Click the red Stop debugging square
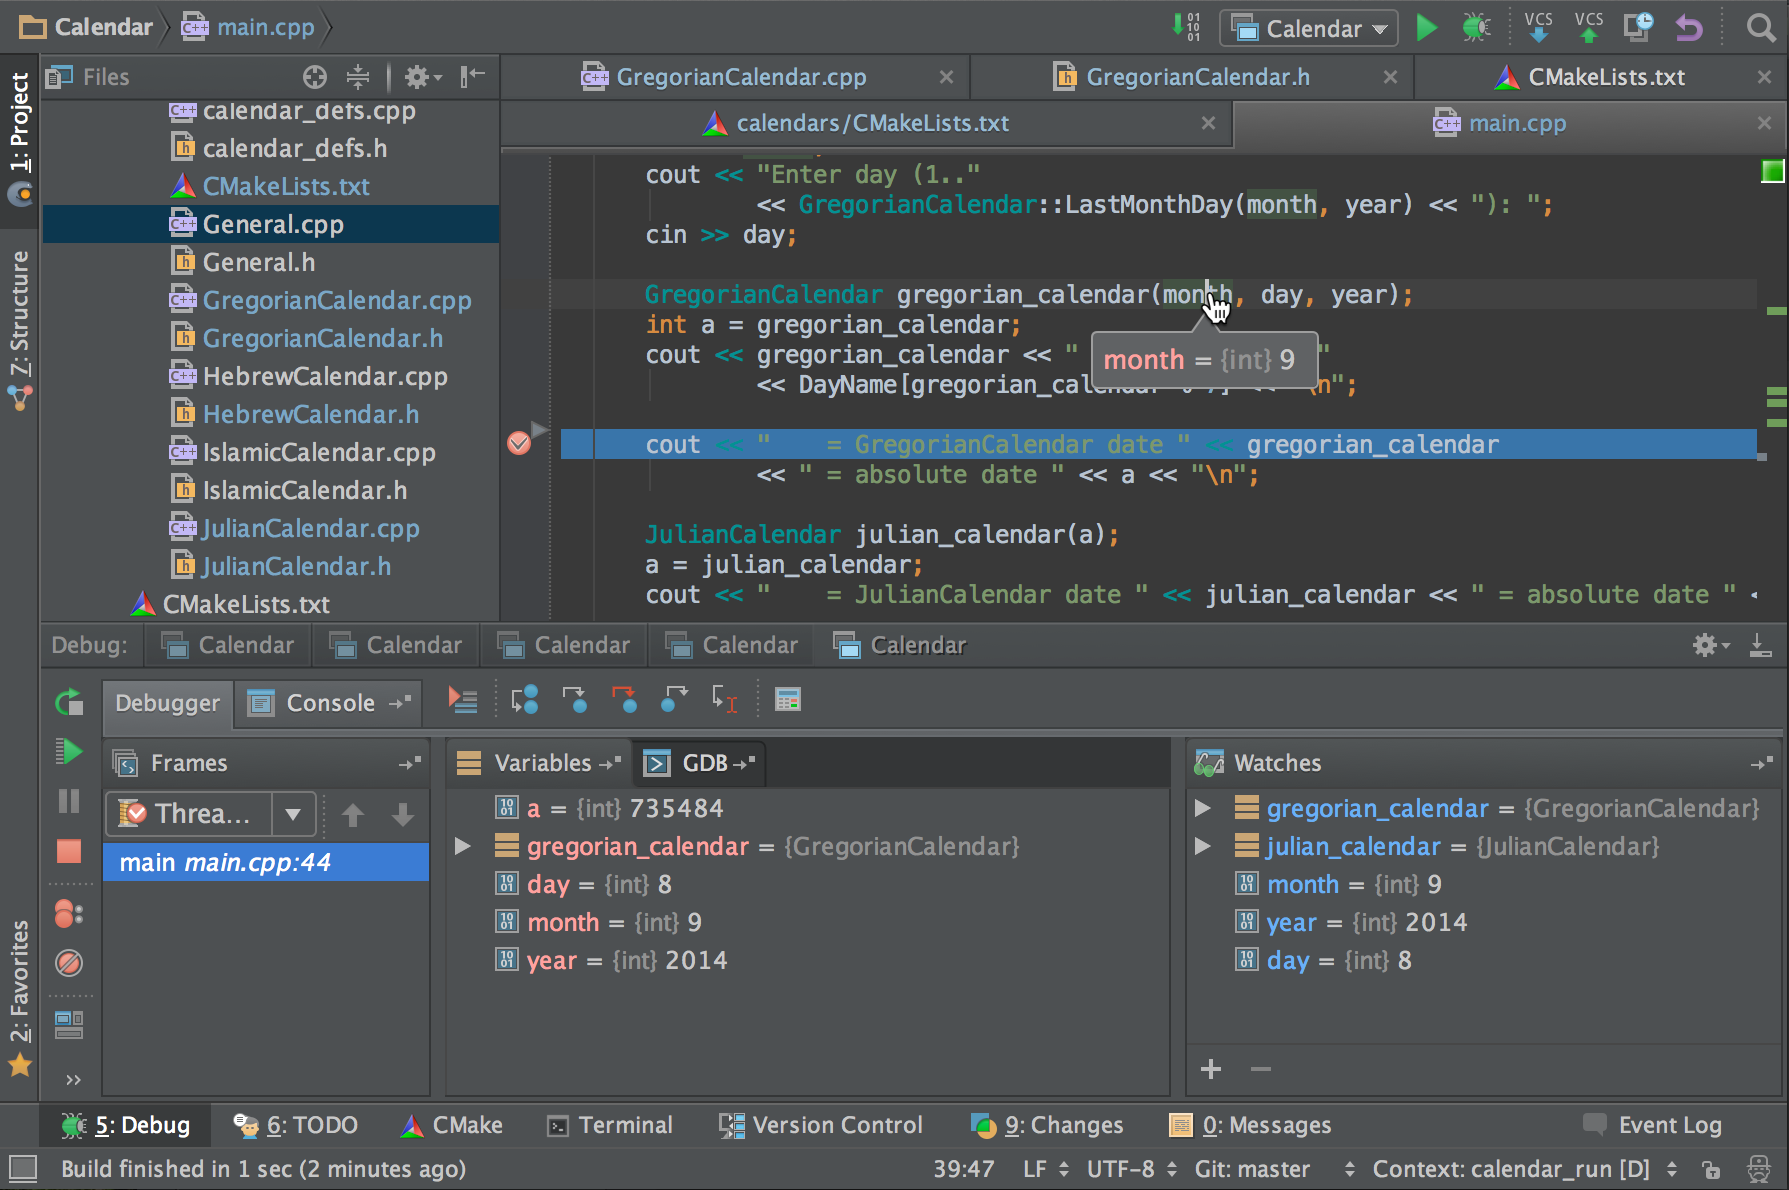1789x1190 pixels. [x=69, y=851]
